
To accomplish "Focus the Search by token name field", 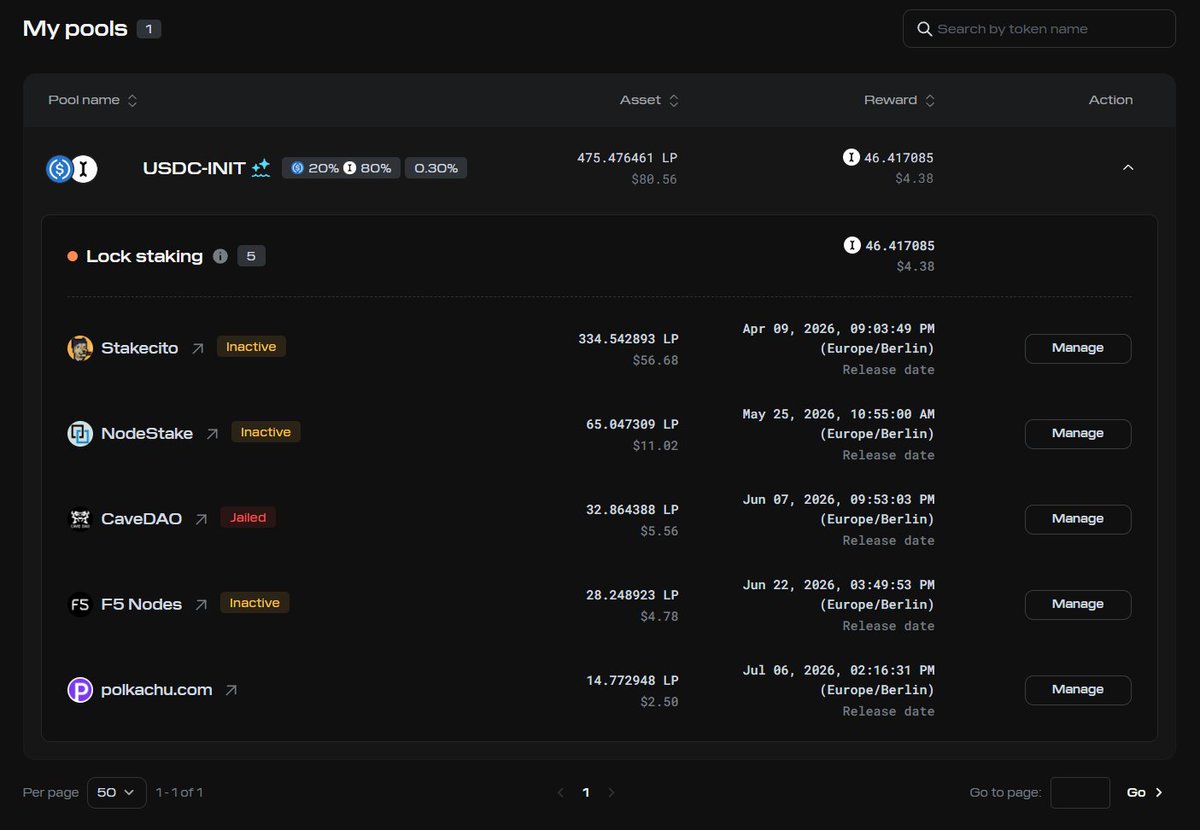I will (x=1050, y=29).
